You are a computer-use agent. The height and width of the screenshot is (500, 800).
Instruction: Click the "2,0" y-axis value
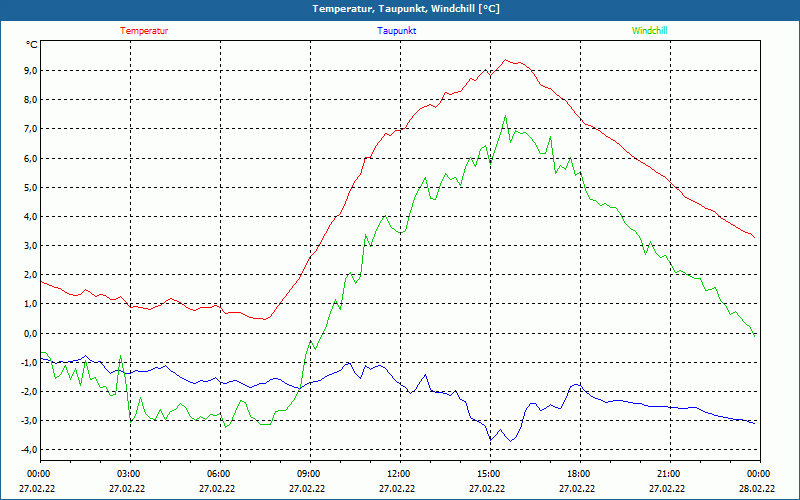click(x=30, y=274)
